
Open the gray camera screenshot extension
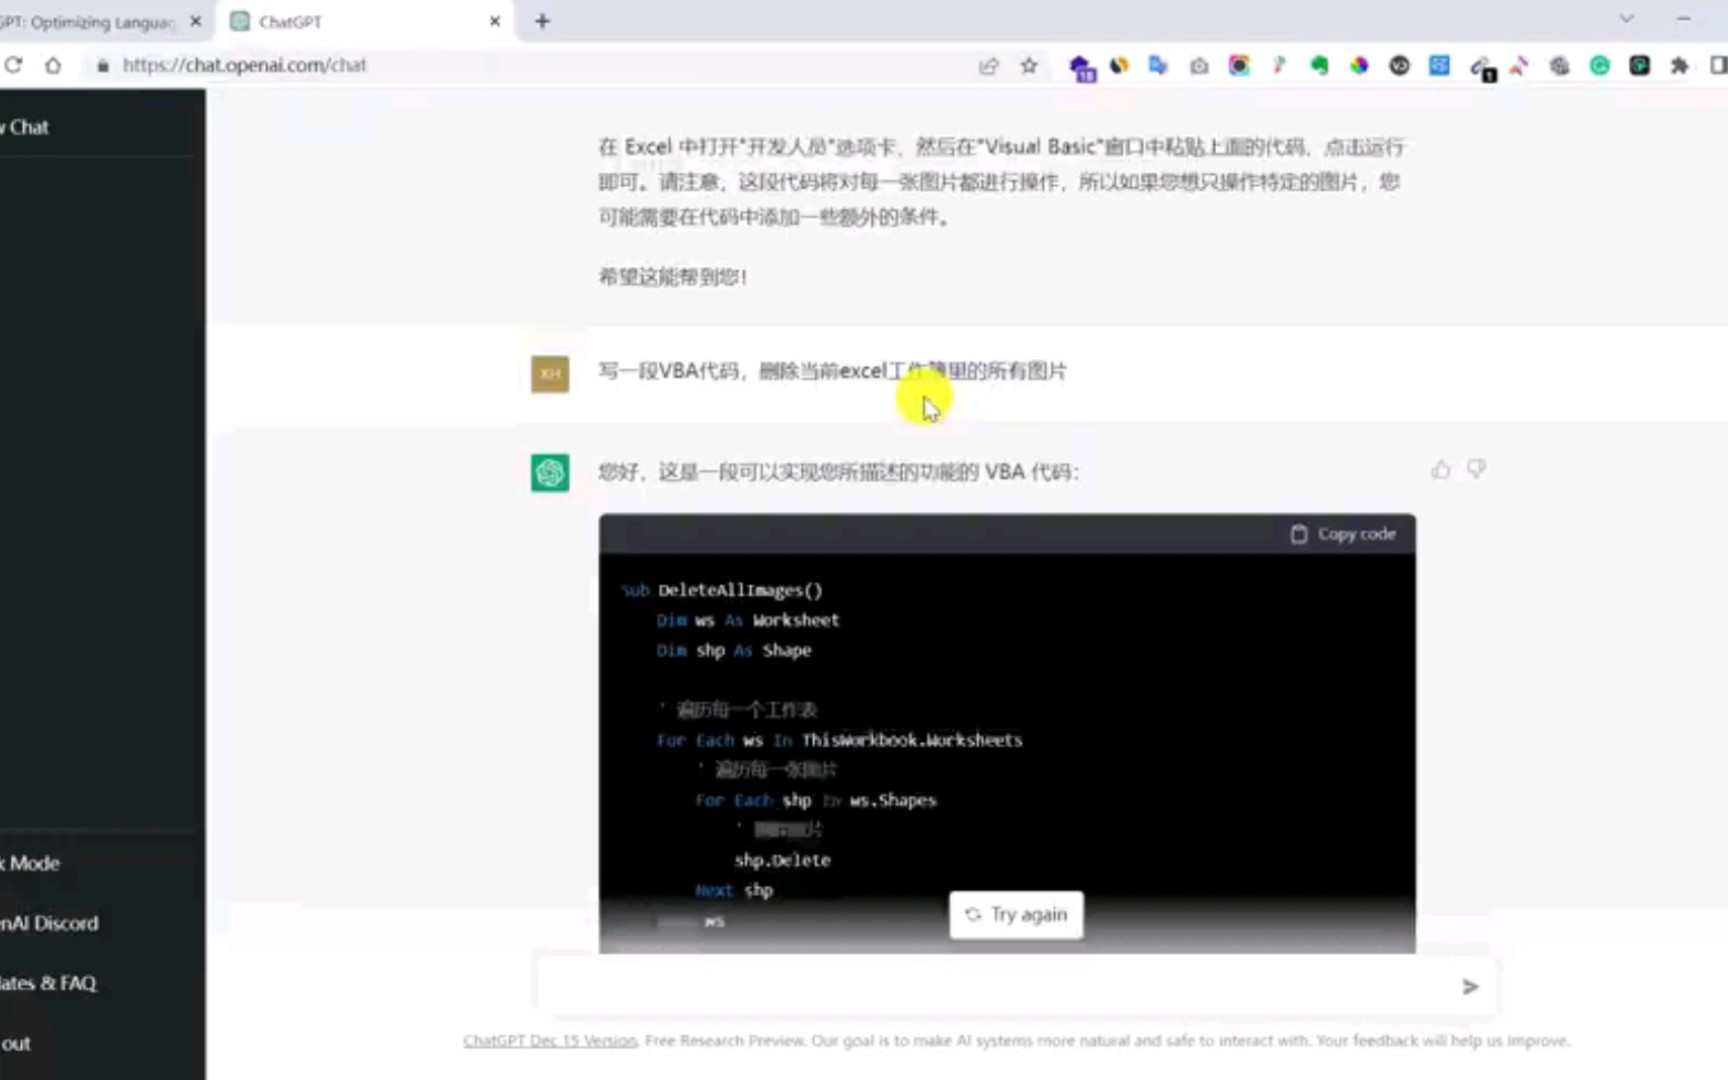pyautogui.click(x=1199, y=66)
